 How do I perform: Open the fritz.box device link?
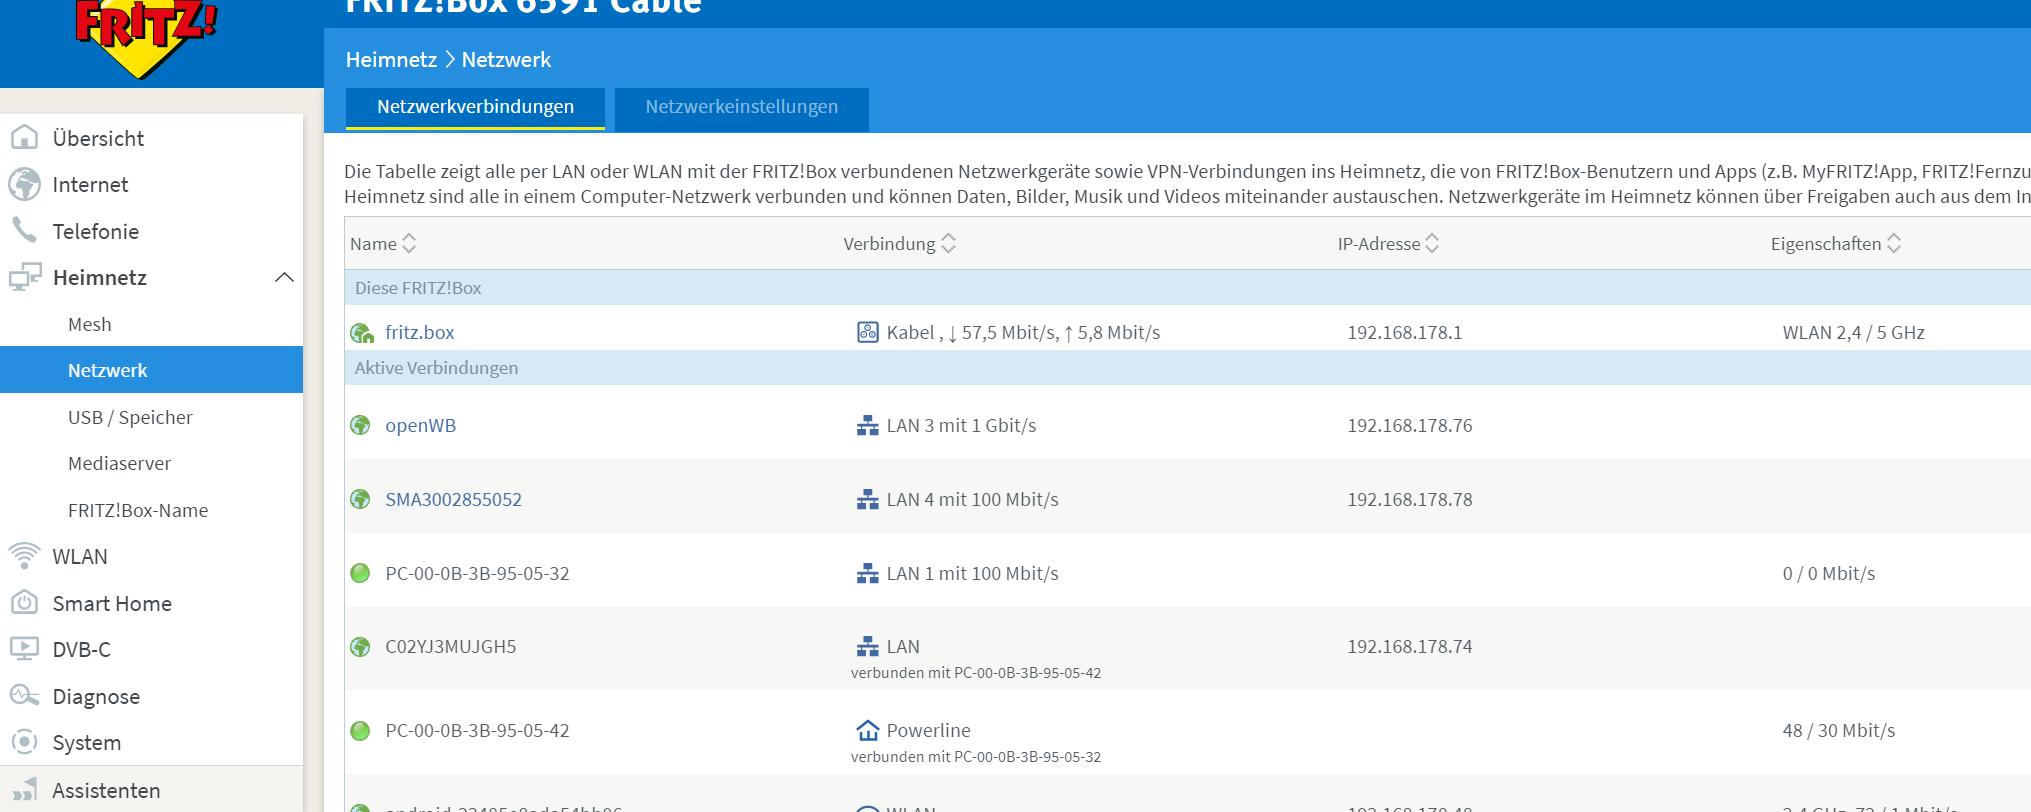pos(419,332)
